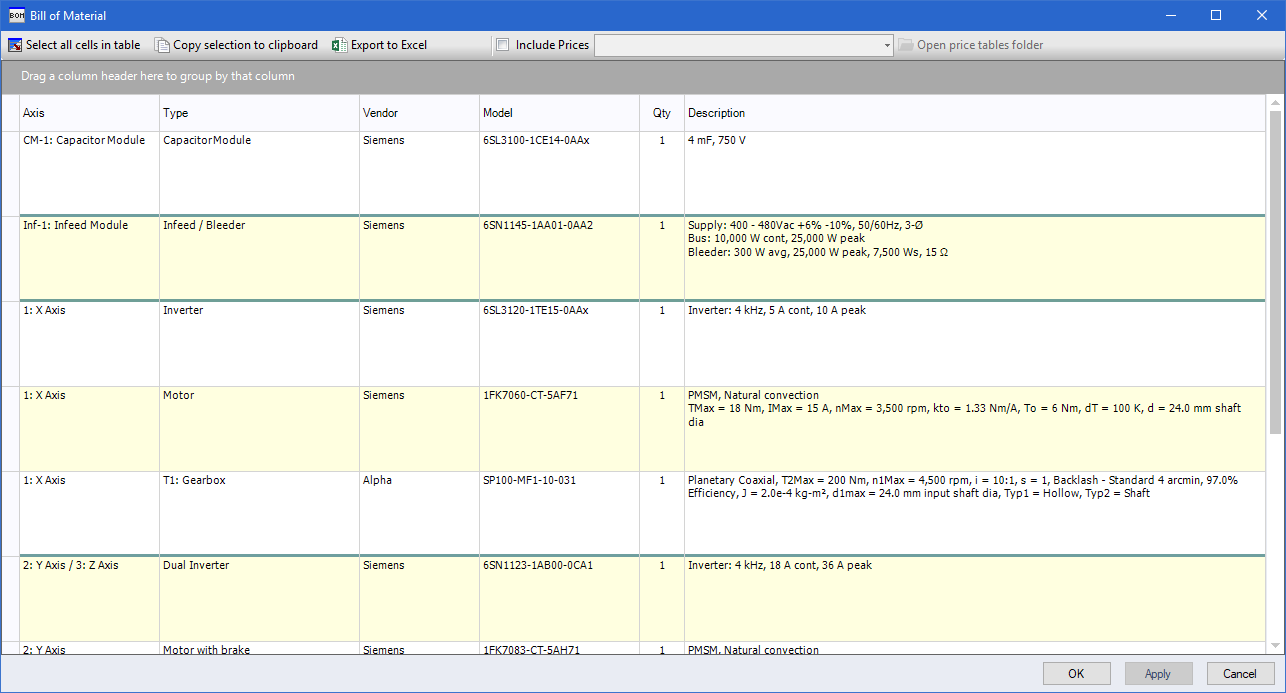
Task: Click the Alpha vendor cell
Action: point(377,481)
